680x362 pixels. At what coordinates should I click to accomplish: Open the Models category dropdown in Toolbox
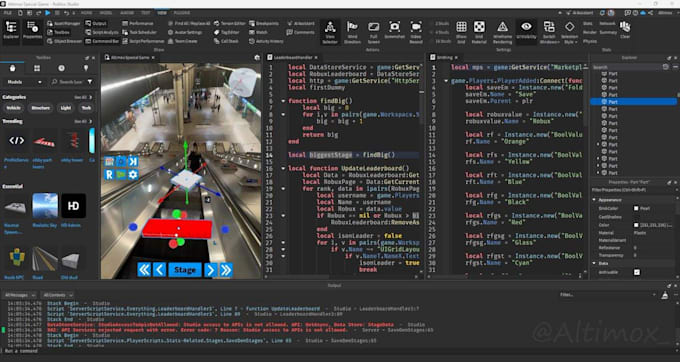24,82
